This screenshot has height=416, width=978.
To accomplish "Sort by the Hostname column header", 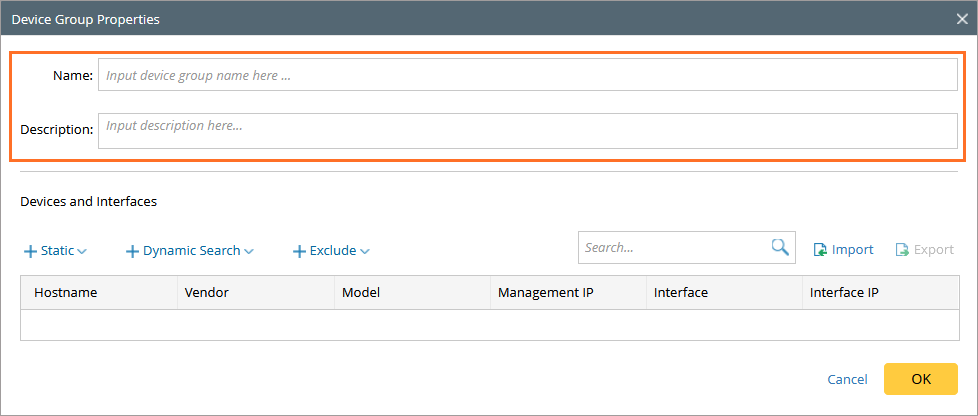I will coord(65,293).
